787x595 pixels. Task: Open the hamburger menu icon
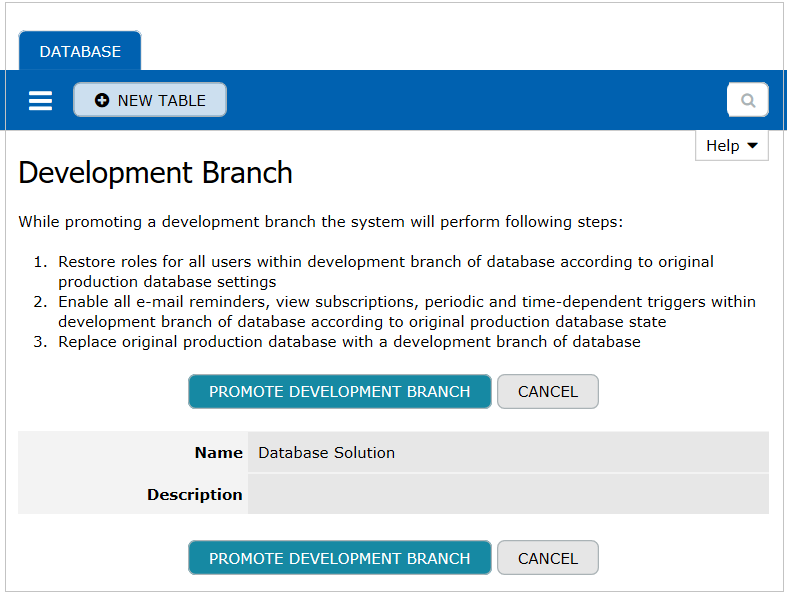(x=40, y=100)
